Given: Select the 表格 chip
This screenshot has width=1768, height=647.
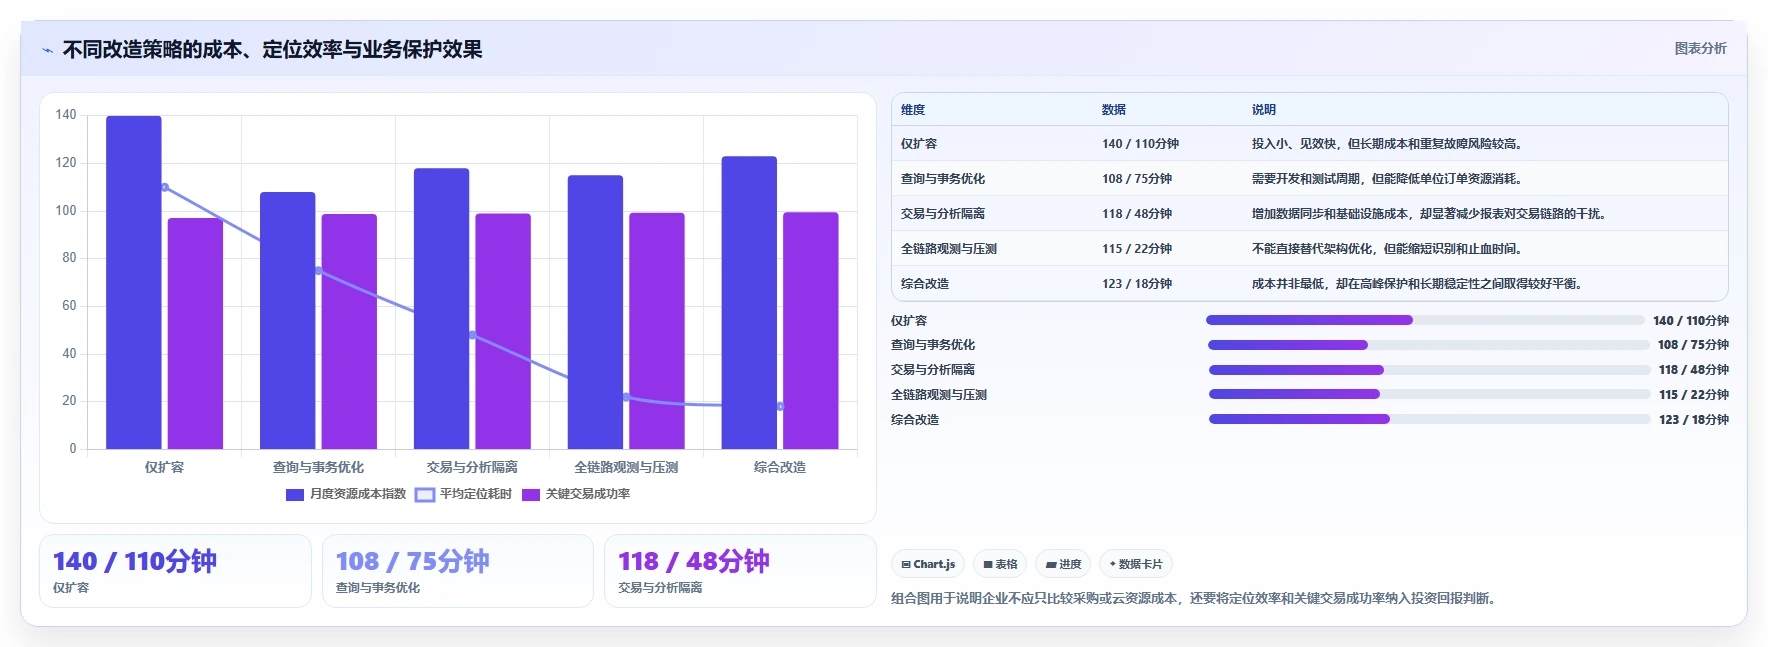Looking at the screenshot, I should (1000, 564).
